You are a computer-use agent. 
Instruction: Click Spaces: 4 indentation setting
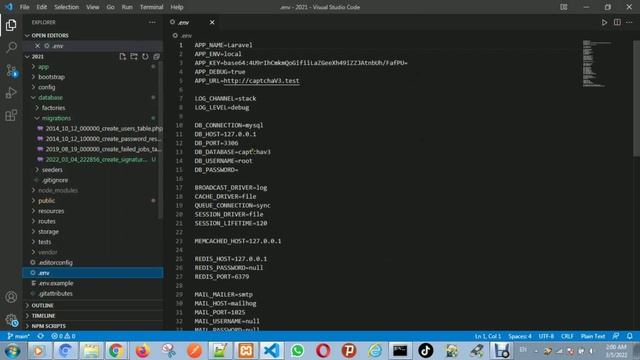point(520,336)
